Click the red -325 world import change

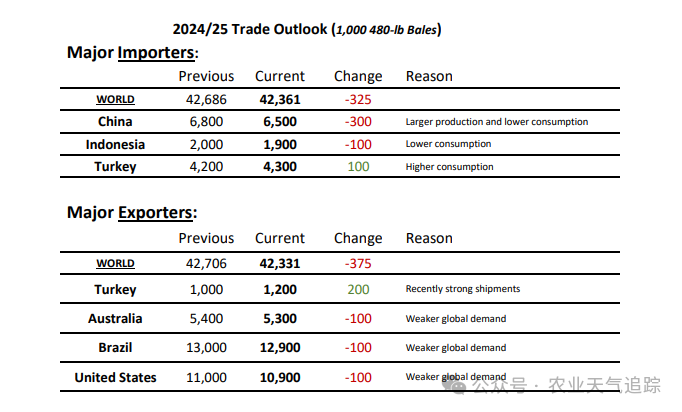(x=358, y=100)
